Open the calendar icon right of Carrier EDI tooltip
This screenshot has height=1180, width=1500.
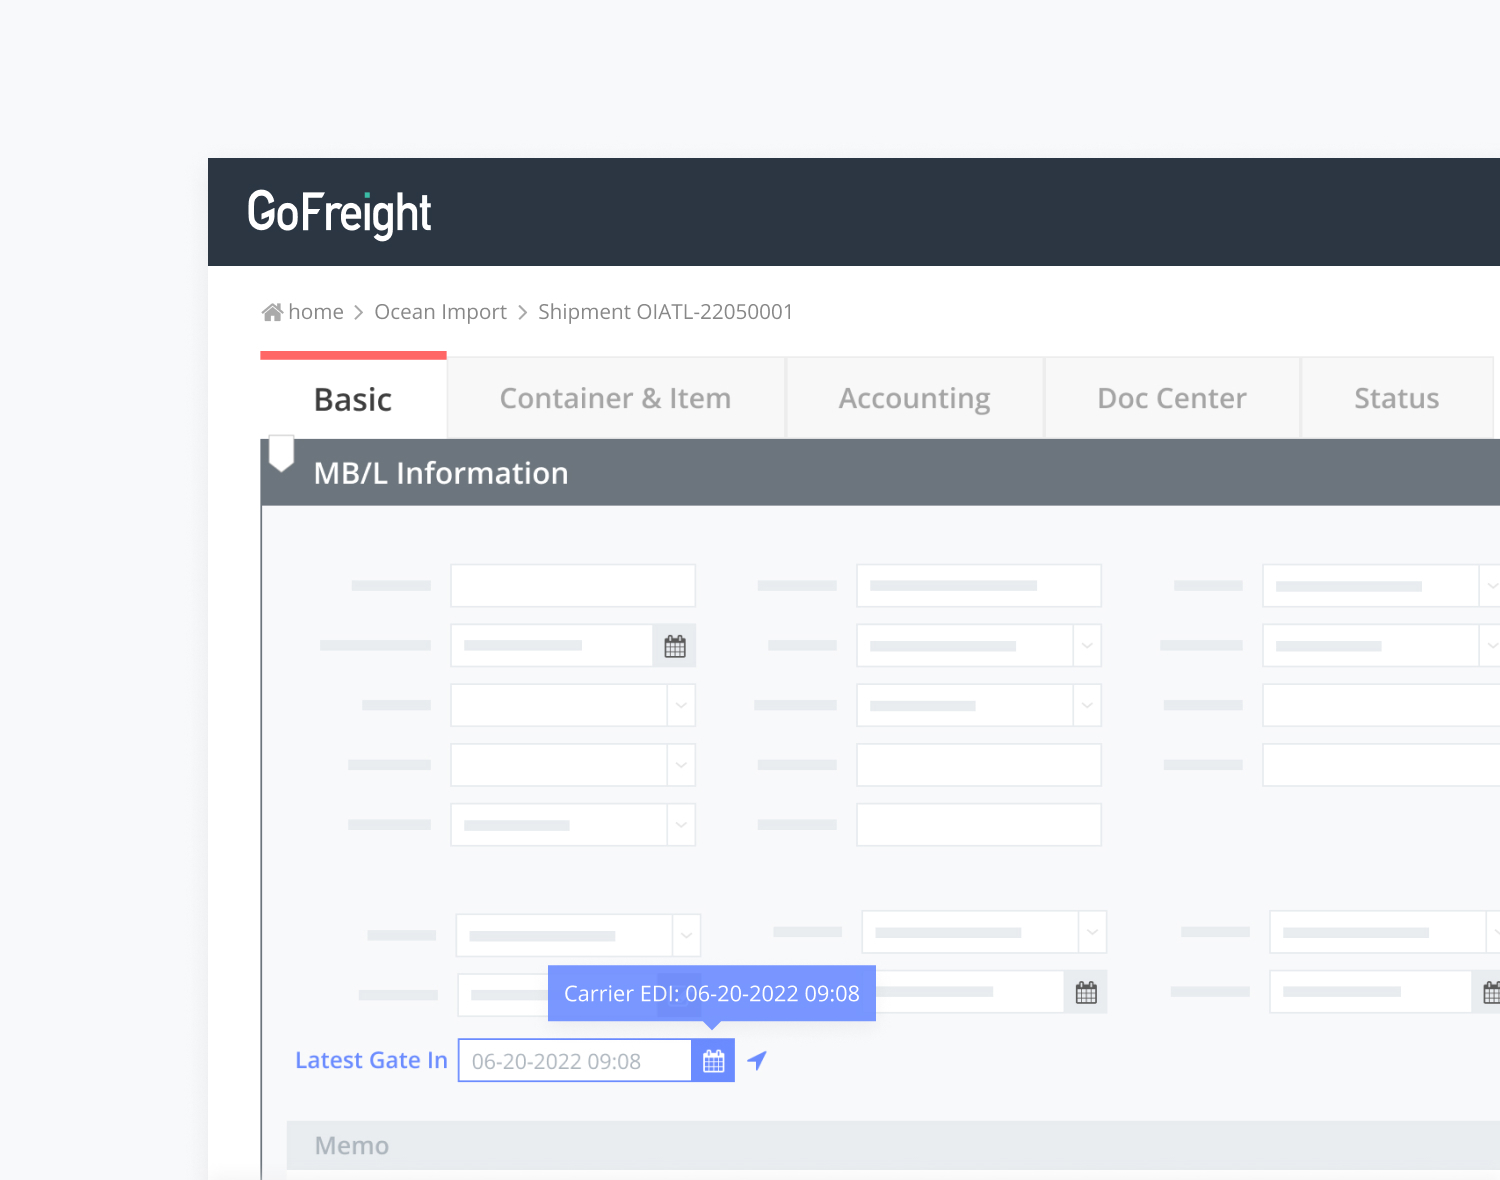point(1086,993)
